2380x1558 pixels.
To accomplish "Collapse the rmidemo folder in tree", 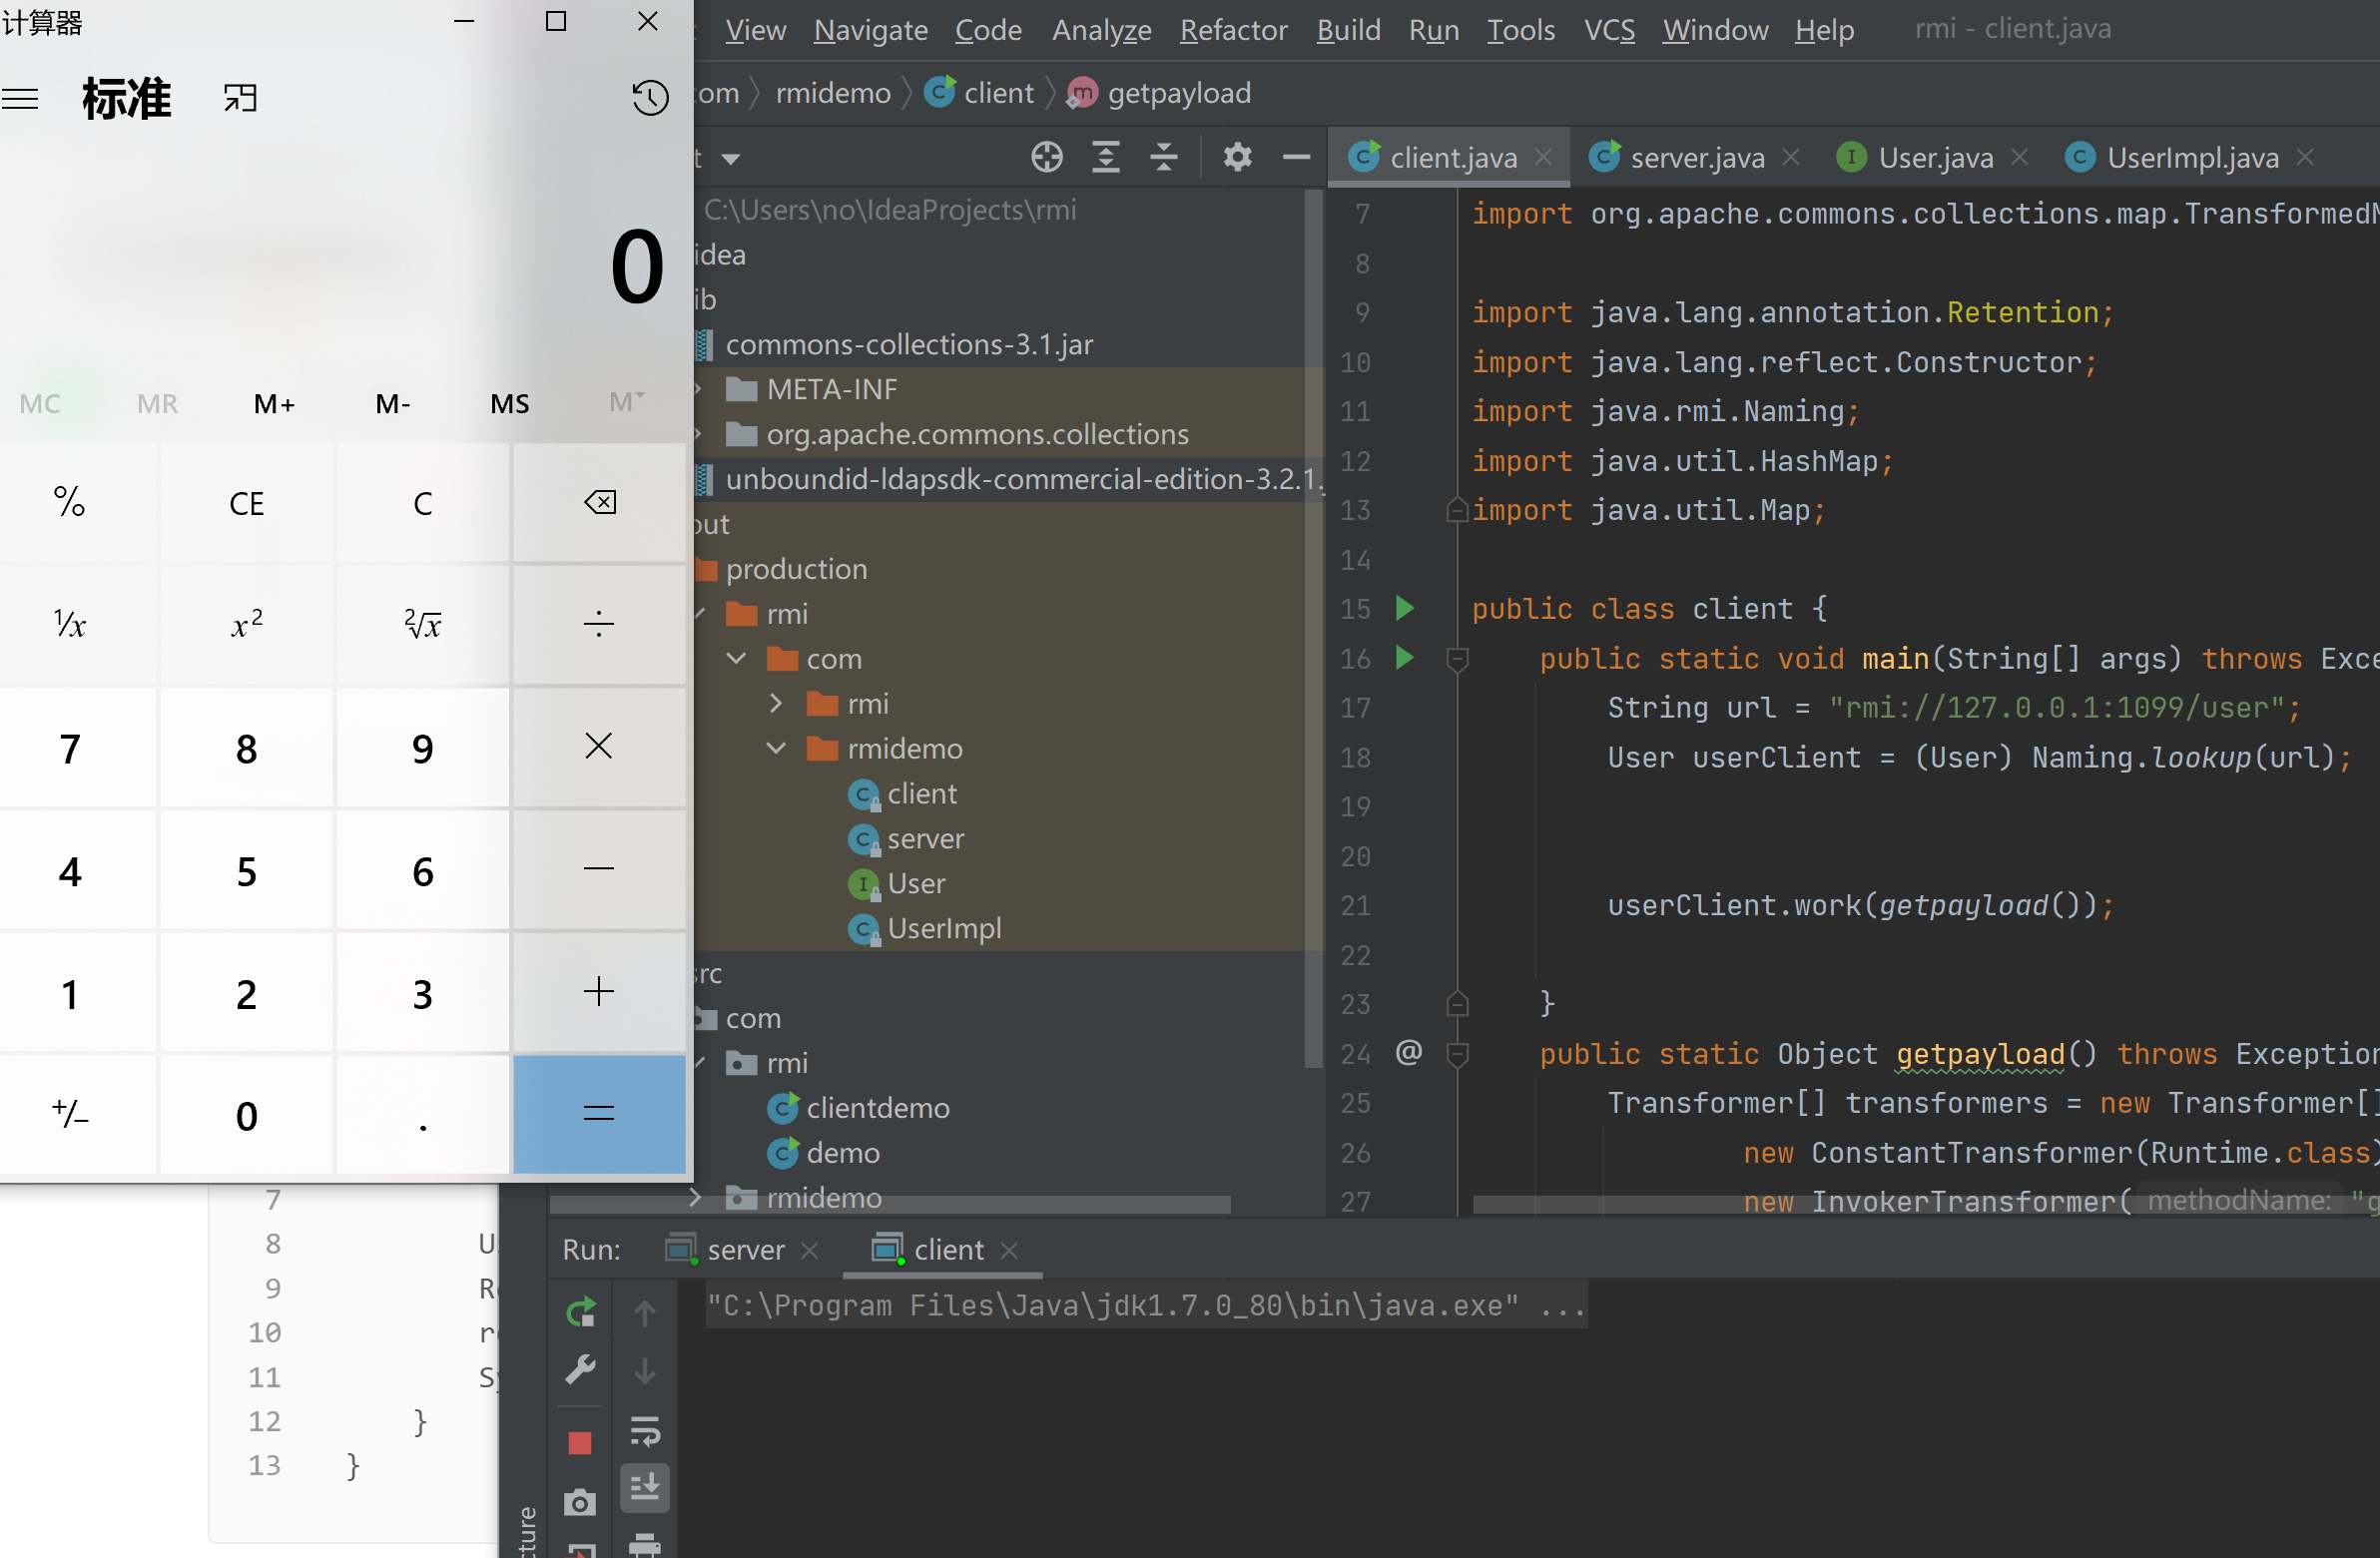I will click(776, 749).
